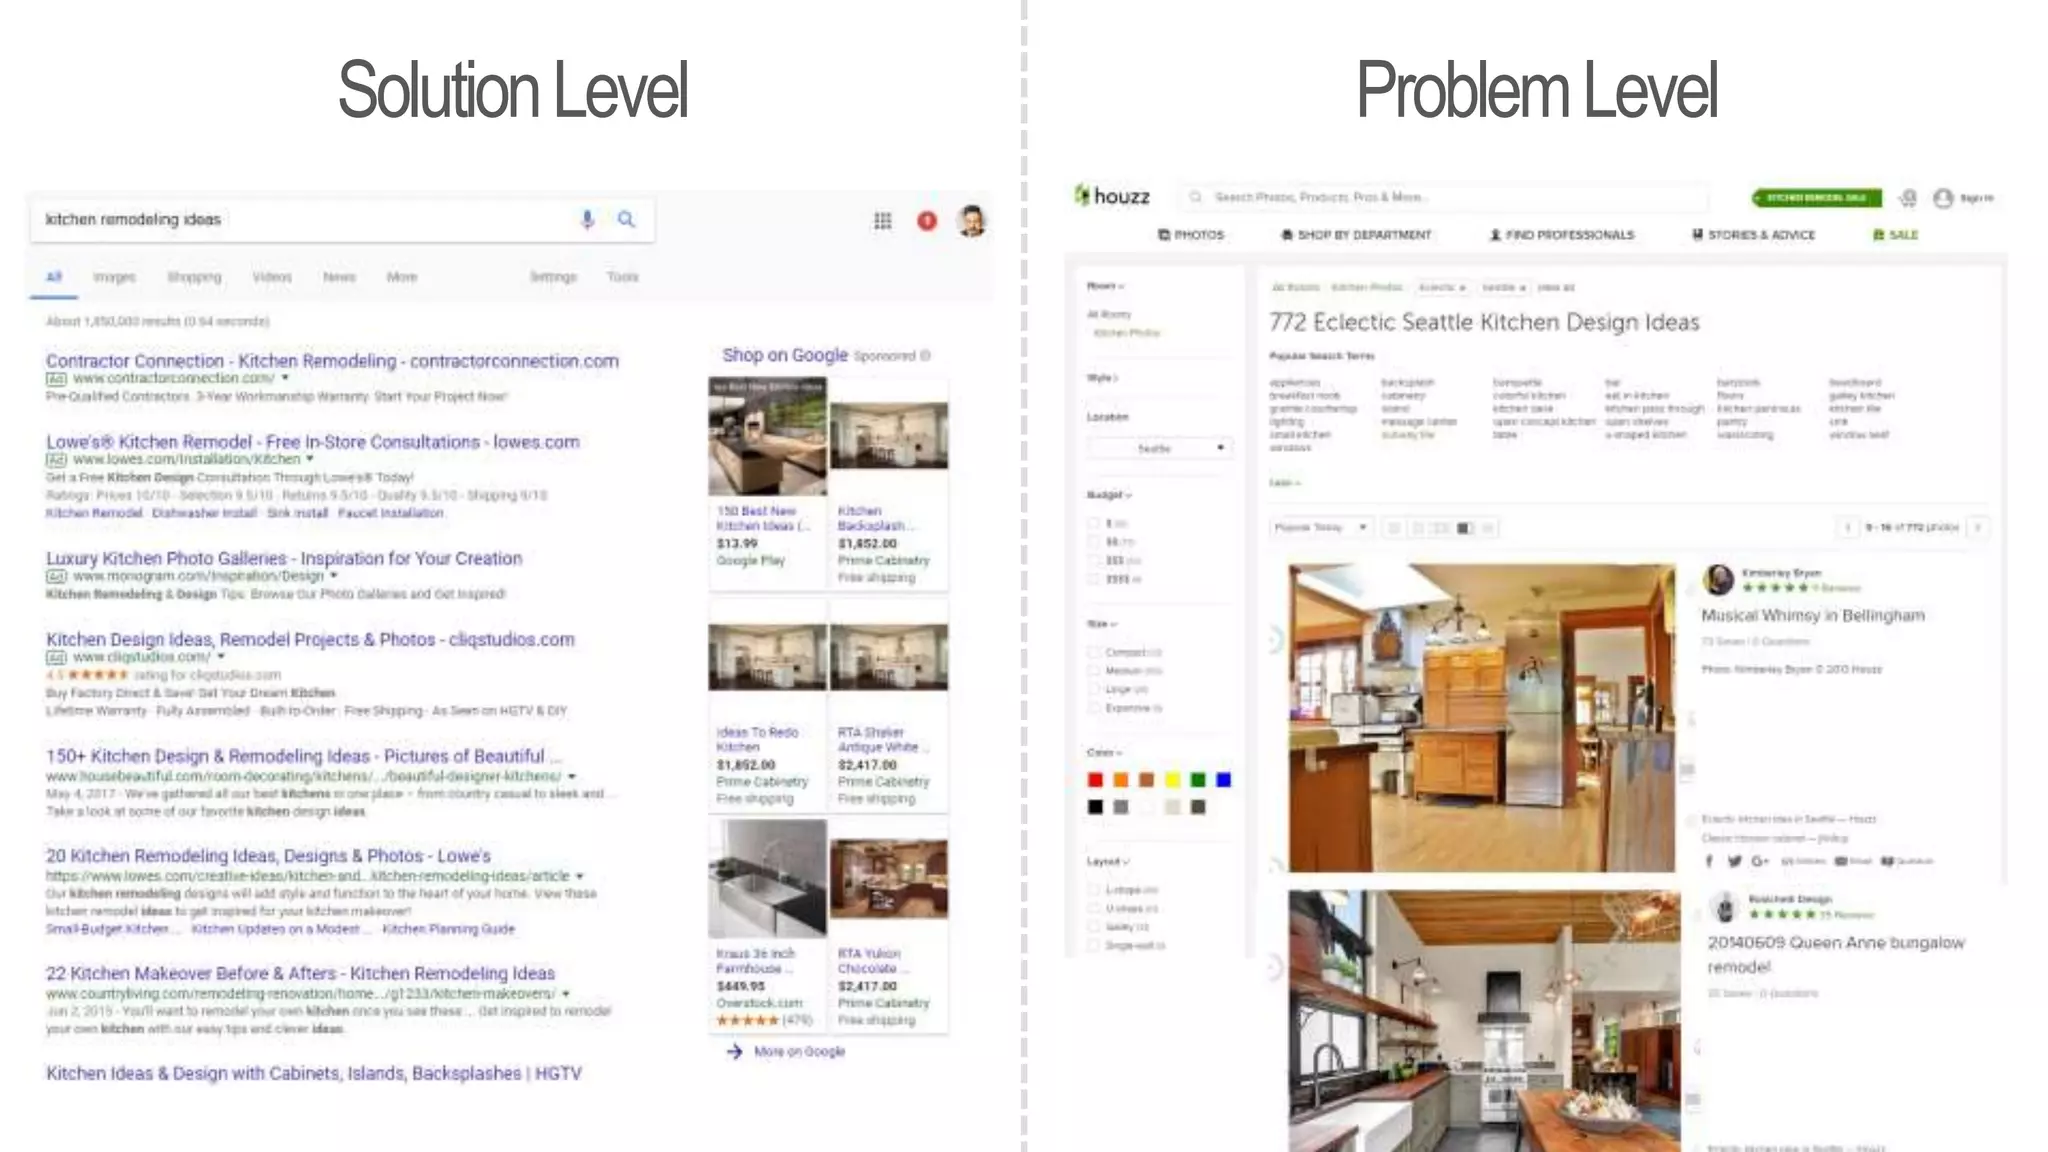This screenshot has width=2048, height=1152.
Task: Open the Popular Today sort dropdown
Action: [x=1320, y=527]
